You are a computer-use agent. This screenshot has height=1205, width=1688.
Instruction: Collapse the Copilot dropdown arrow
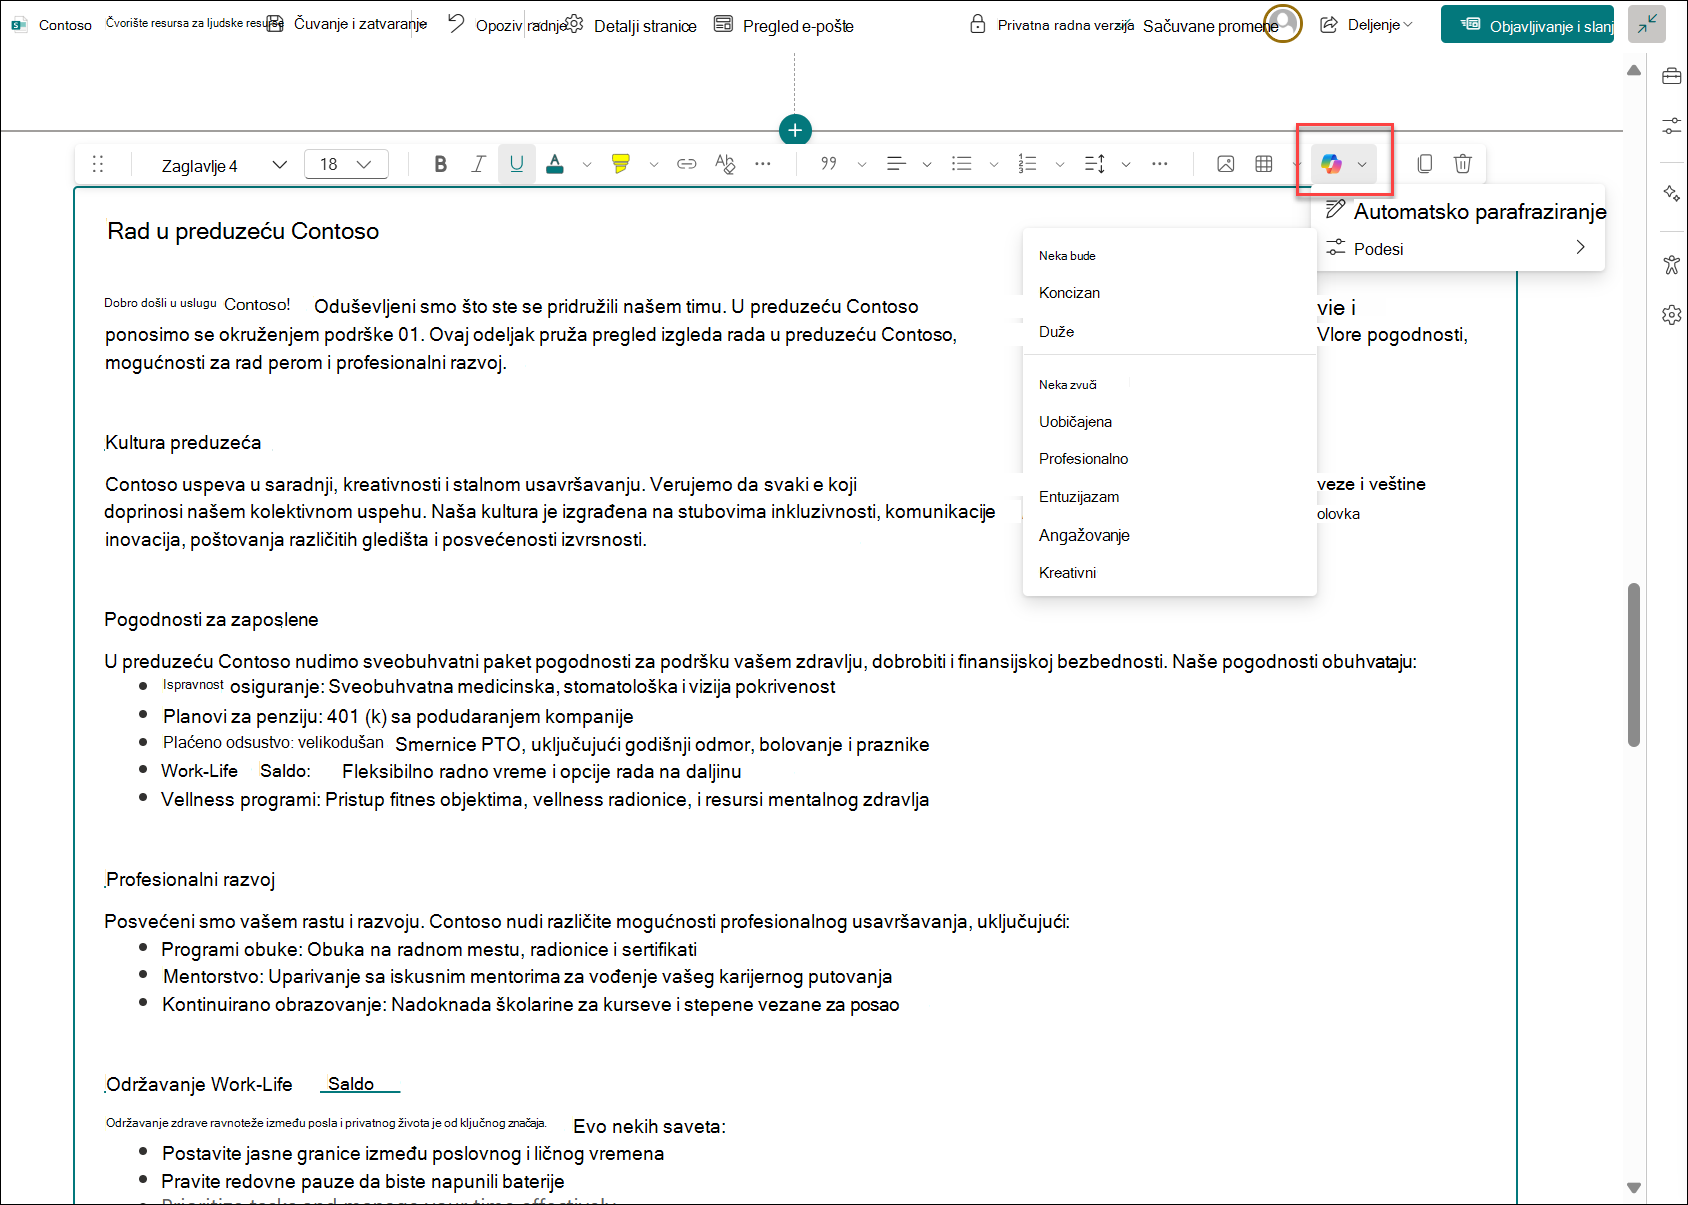pyautogui.click(x=1362, y=164)
